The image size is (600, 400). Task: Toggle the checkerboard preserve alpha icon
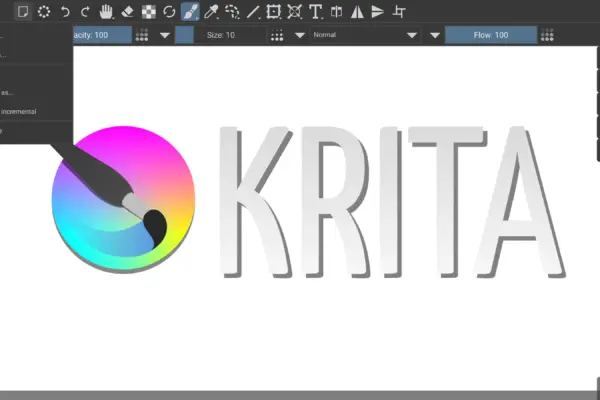click(148, 12)
